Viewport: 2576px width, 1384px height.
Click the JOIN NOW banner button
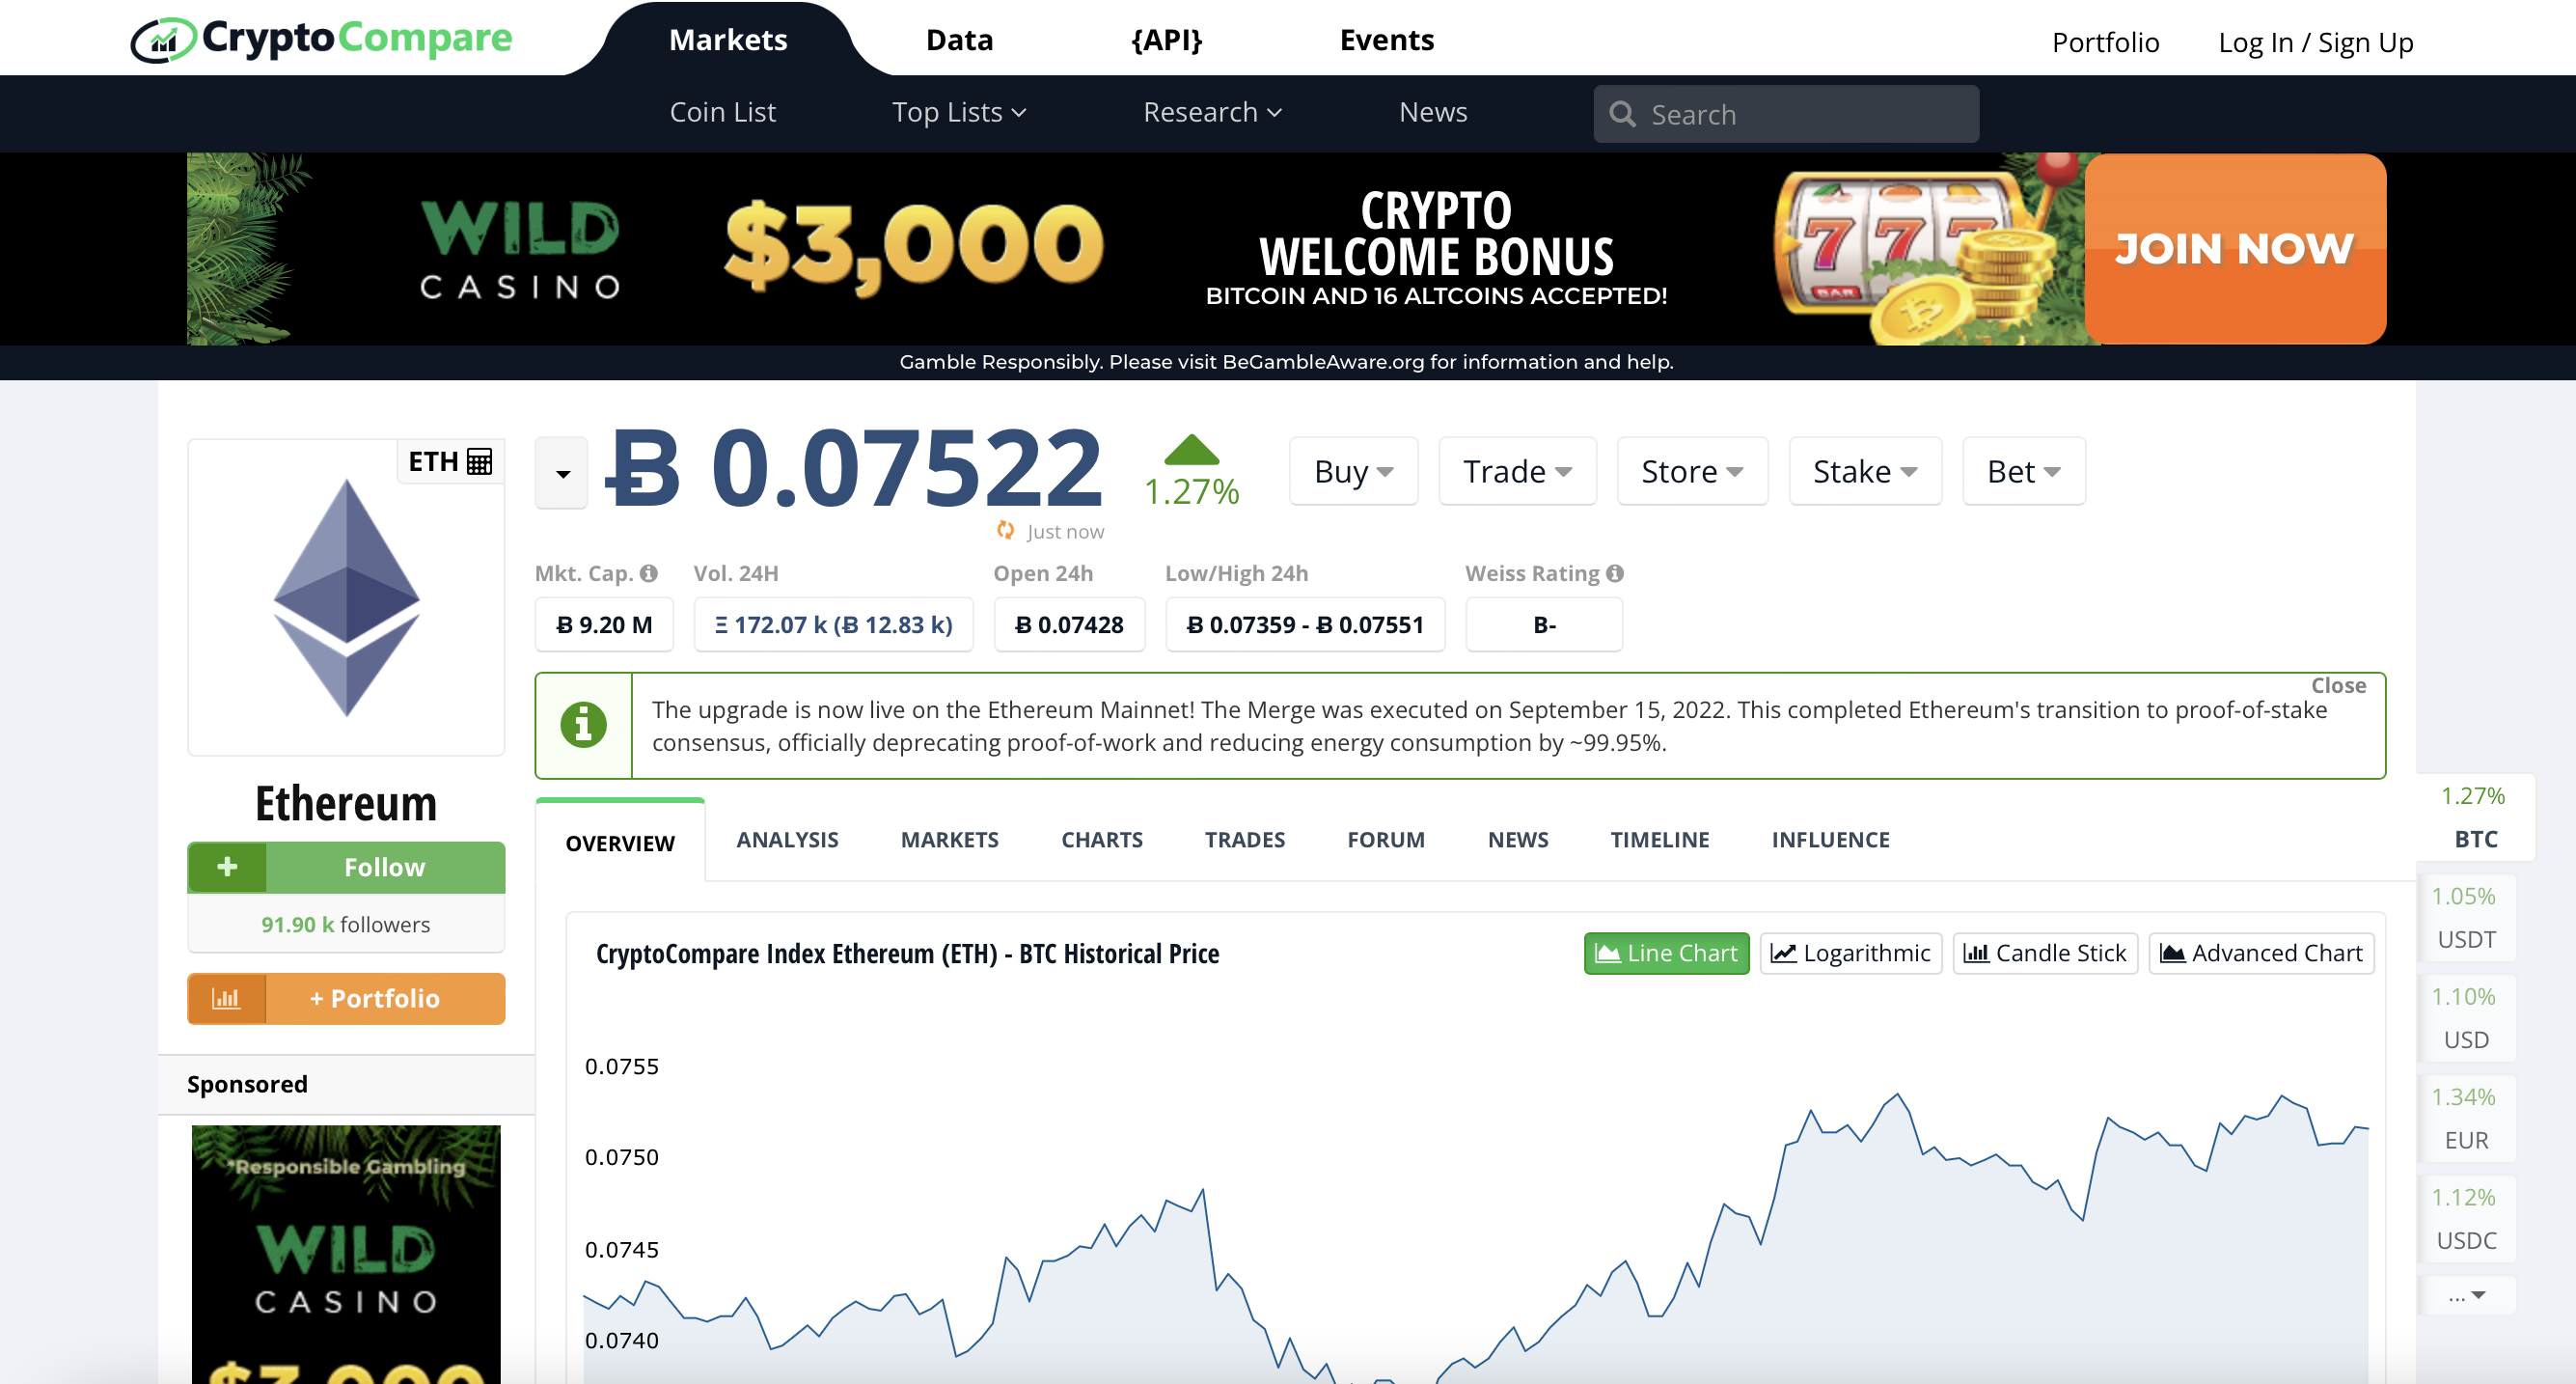[2235, 248]
